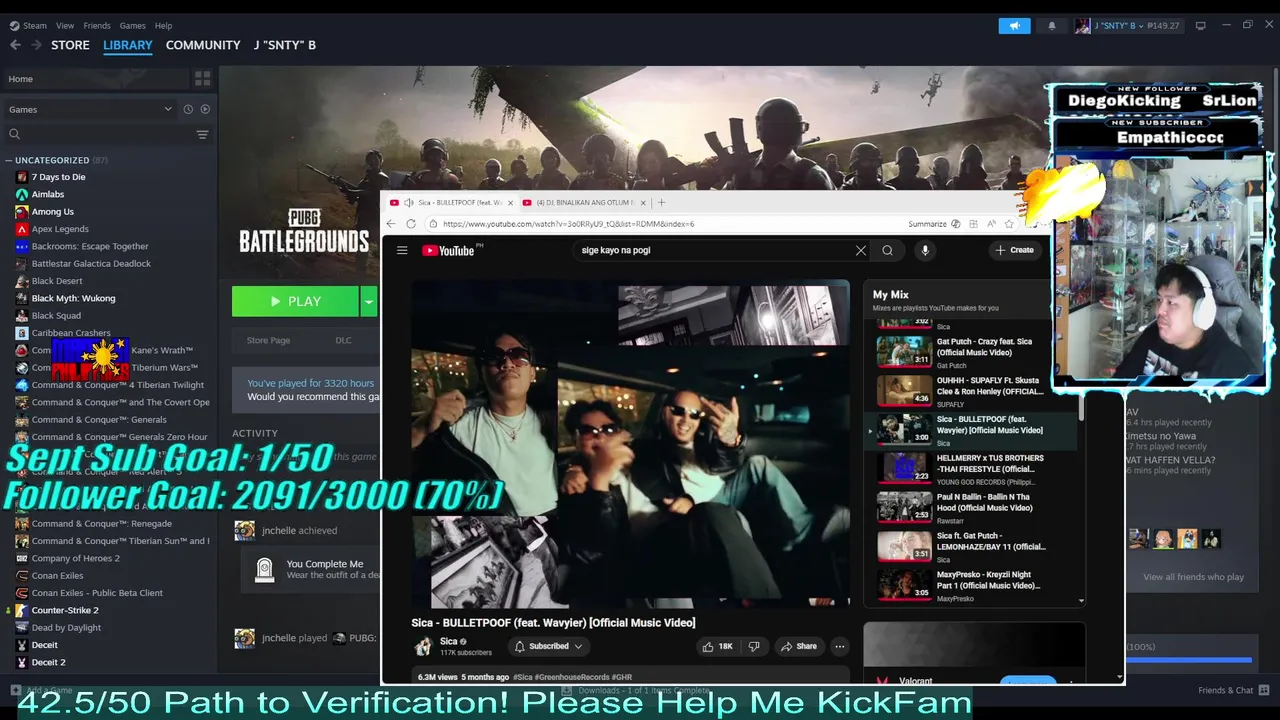Screen dimensions: 1280x720
Task: Open the Friends menu in Steam
Action: point(97,25)
